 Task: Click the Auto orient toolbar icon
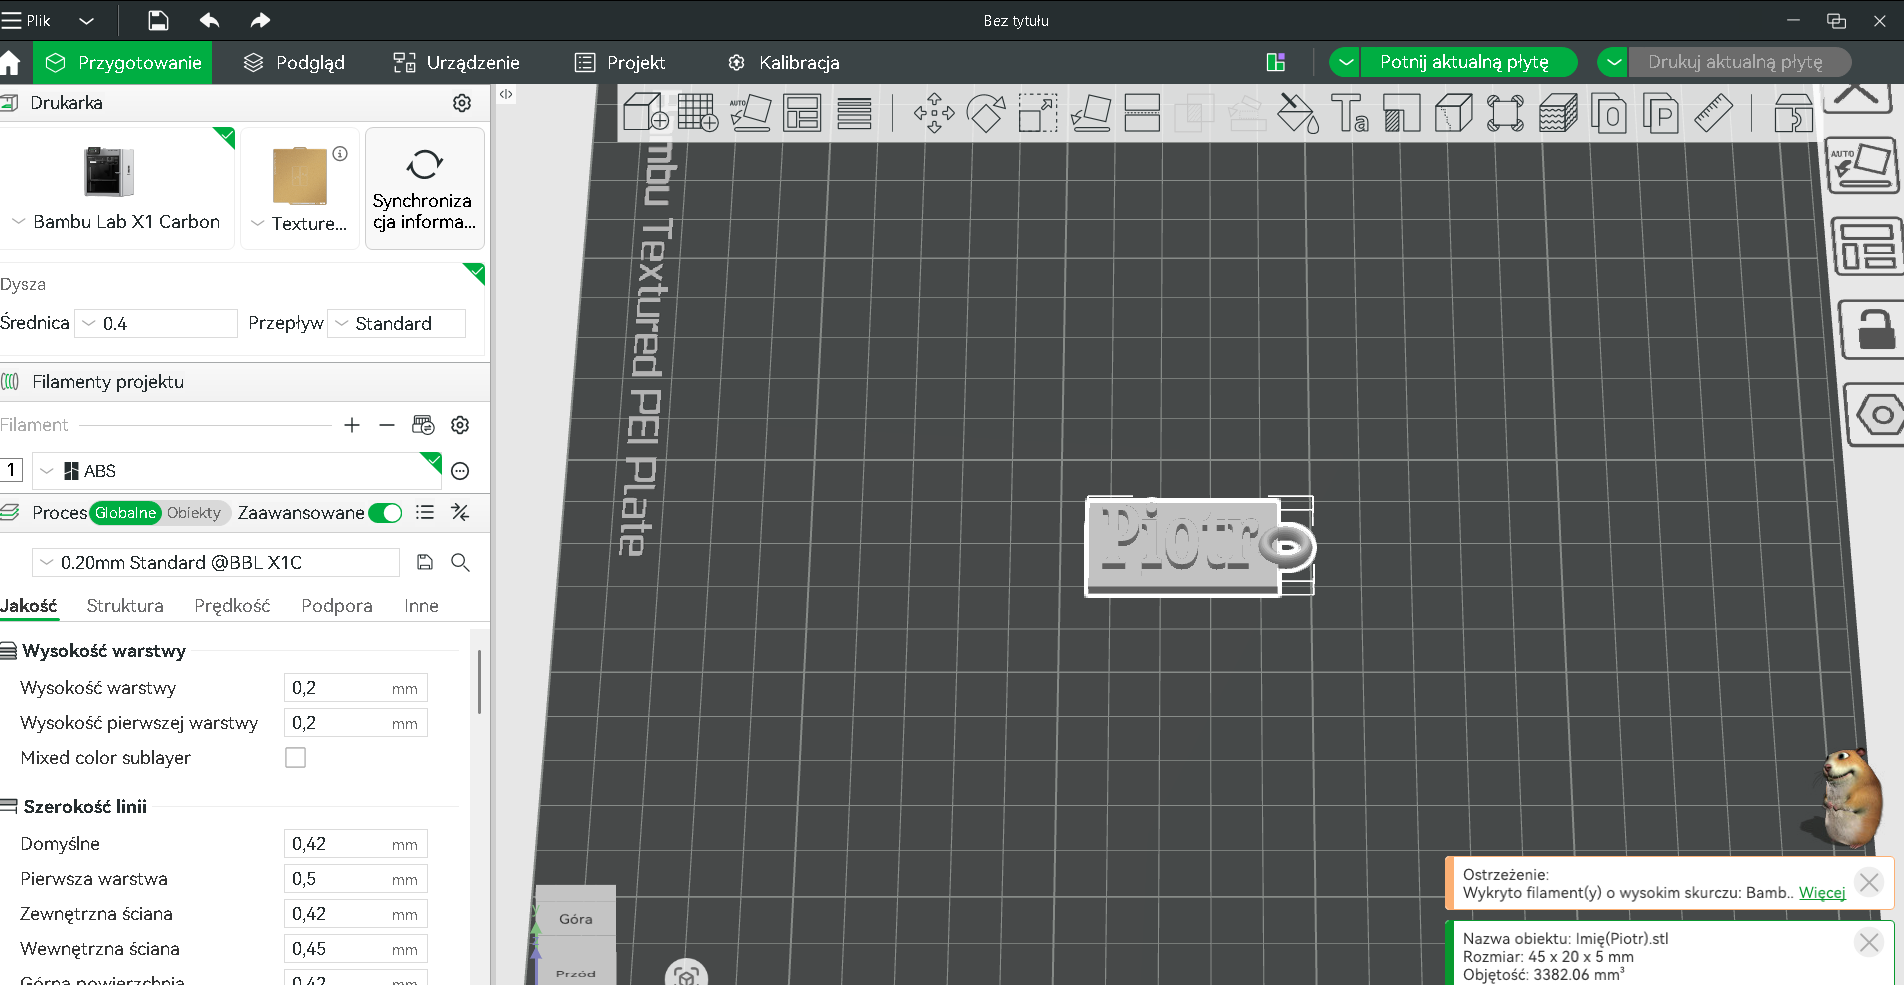[x=750, y=112]
